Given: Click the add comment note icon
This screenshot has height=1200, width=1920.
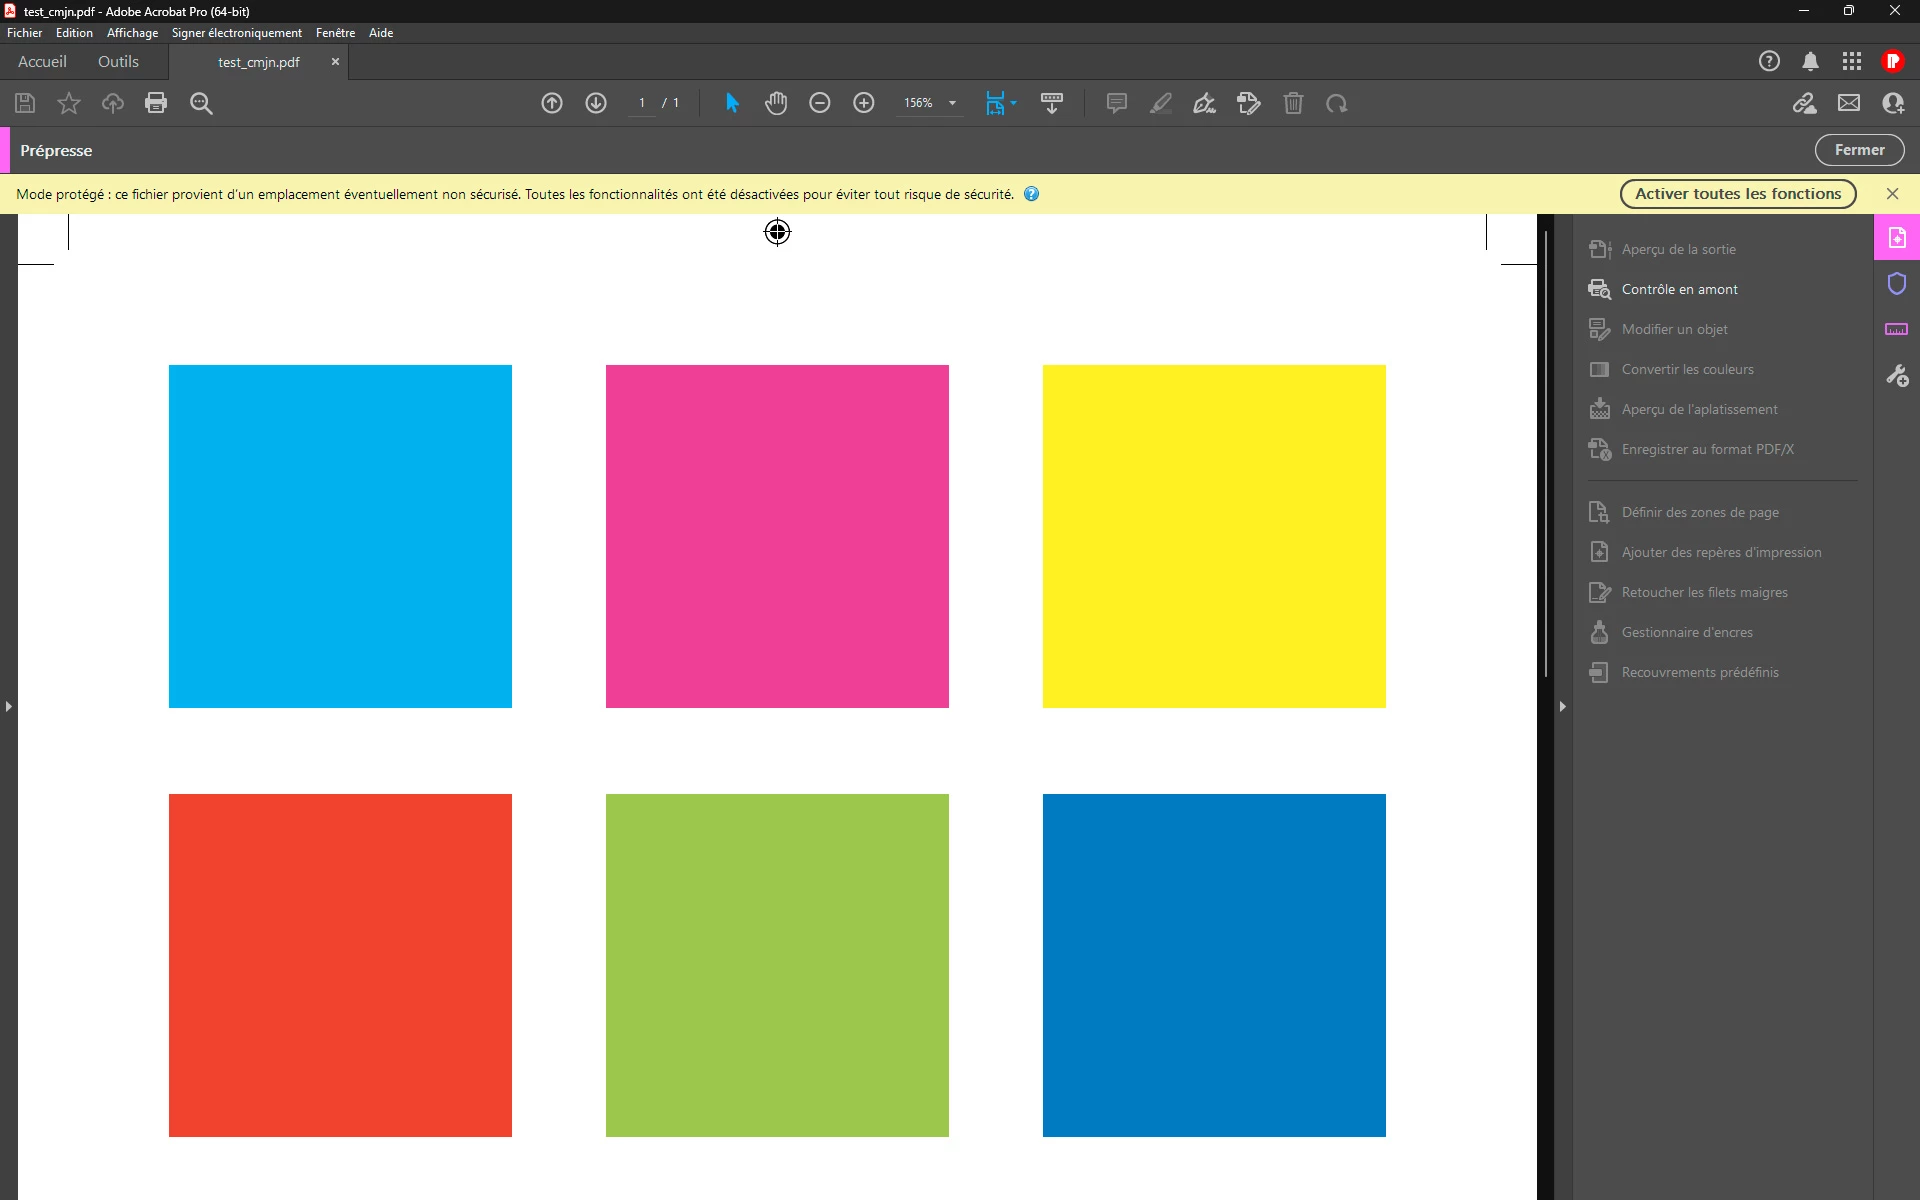Looking at the screenshot, I should [1117, 103].
